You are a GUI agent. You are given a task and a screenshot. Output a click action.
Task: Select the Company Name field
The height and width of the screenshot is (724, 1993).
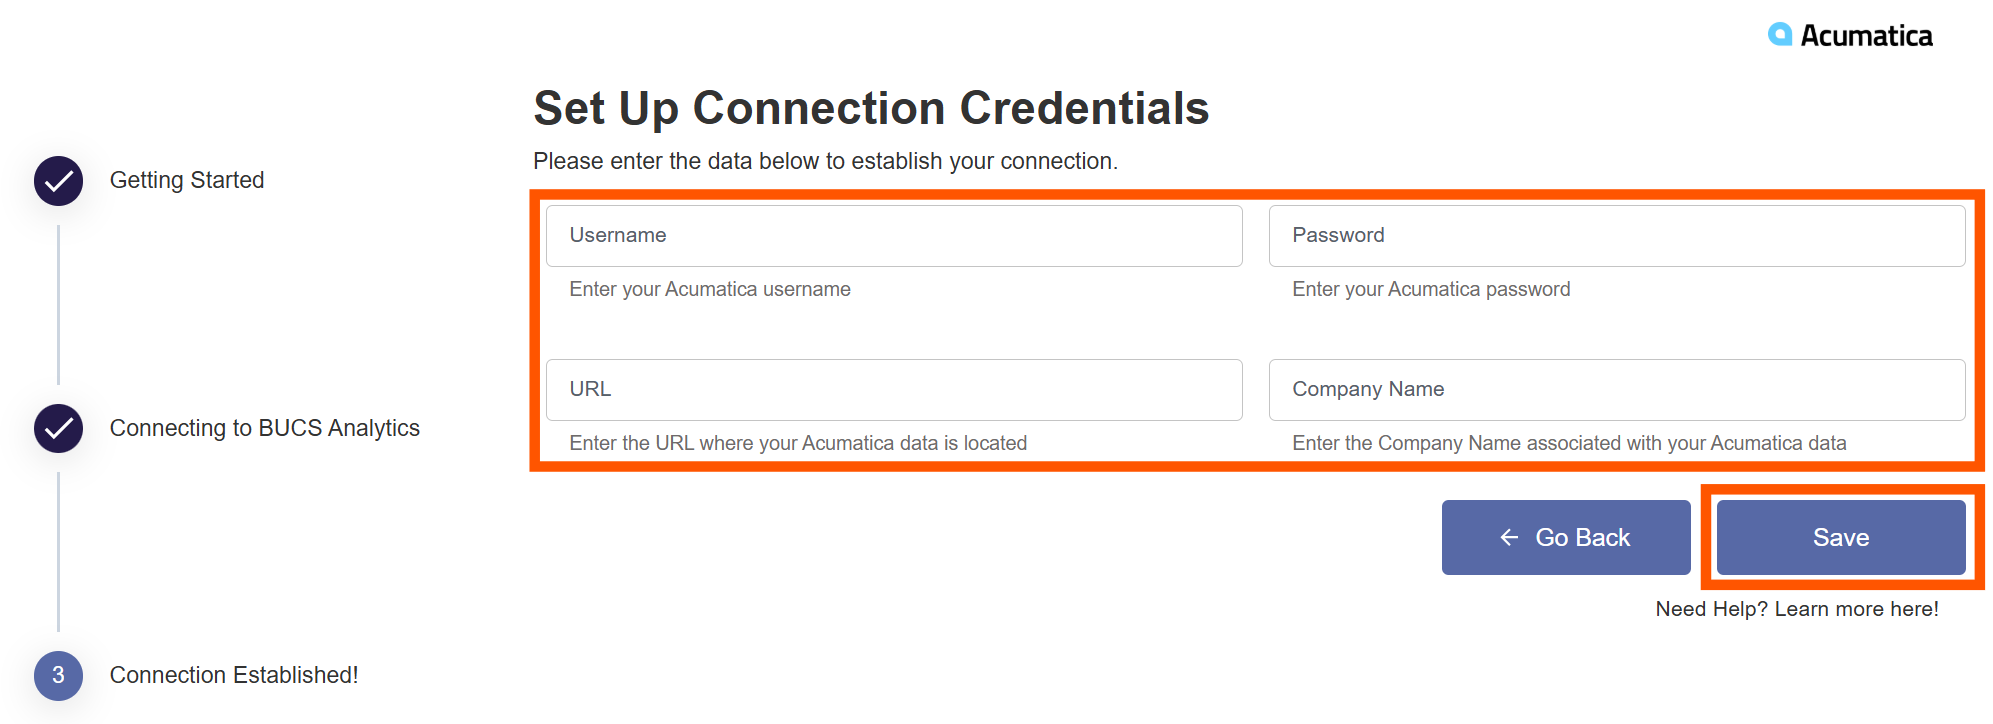1617,390
